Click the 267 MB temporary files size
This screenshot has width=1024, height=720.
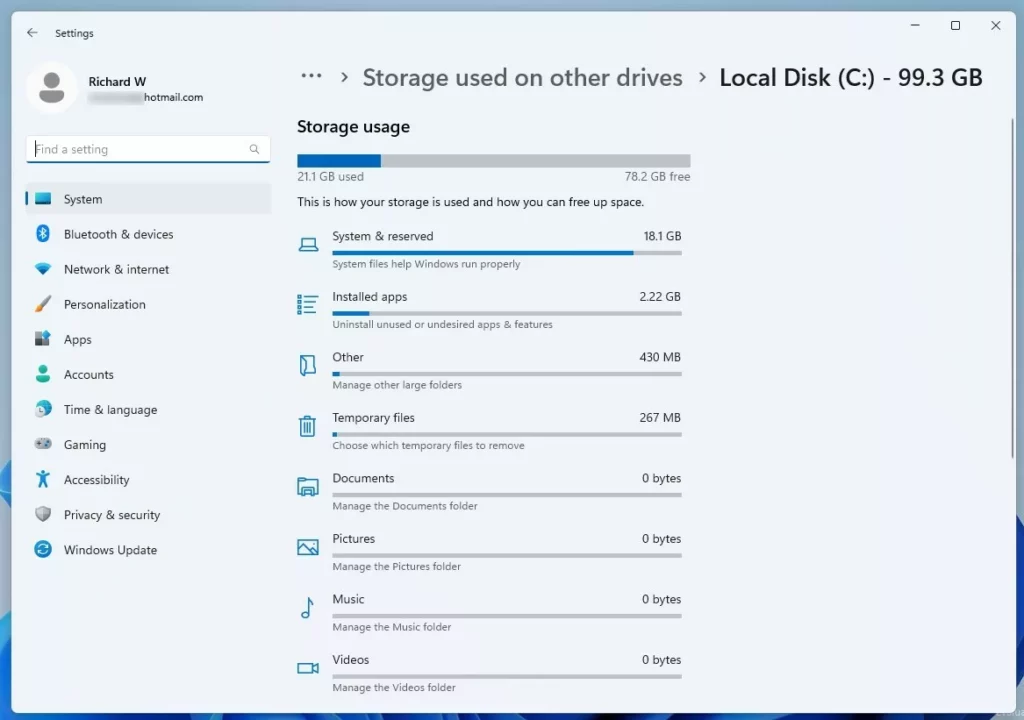[660, 417]
